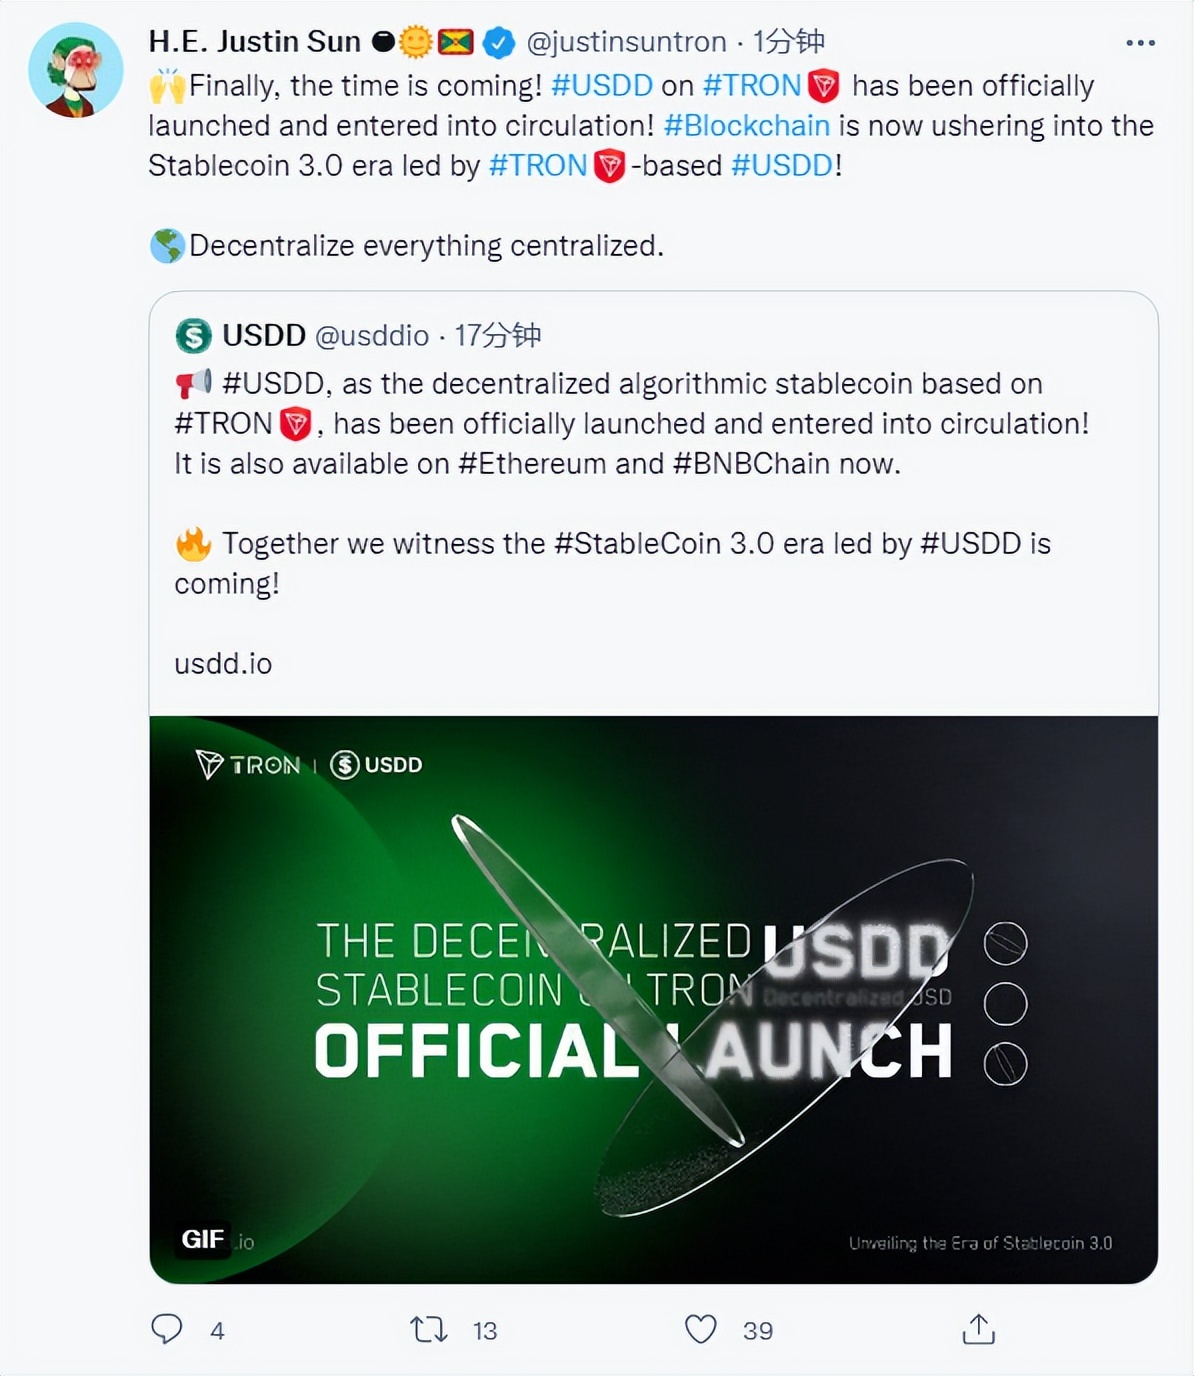The height and width of the screenshot is (1376, 1194).
Task: Open the reply icon on the tweet
Action: coord(168,1330)
